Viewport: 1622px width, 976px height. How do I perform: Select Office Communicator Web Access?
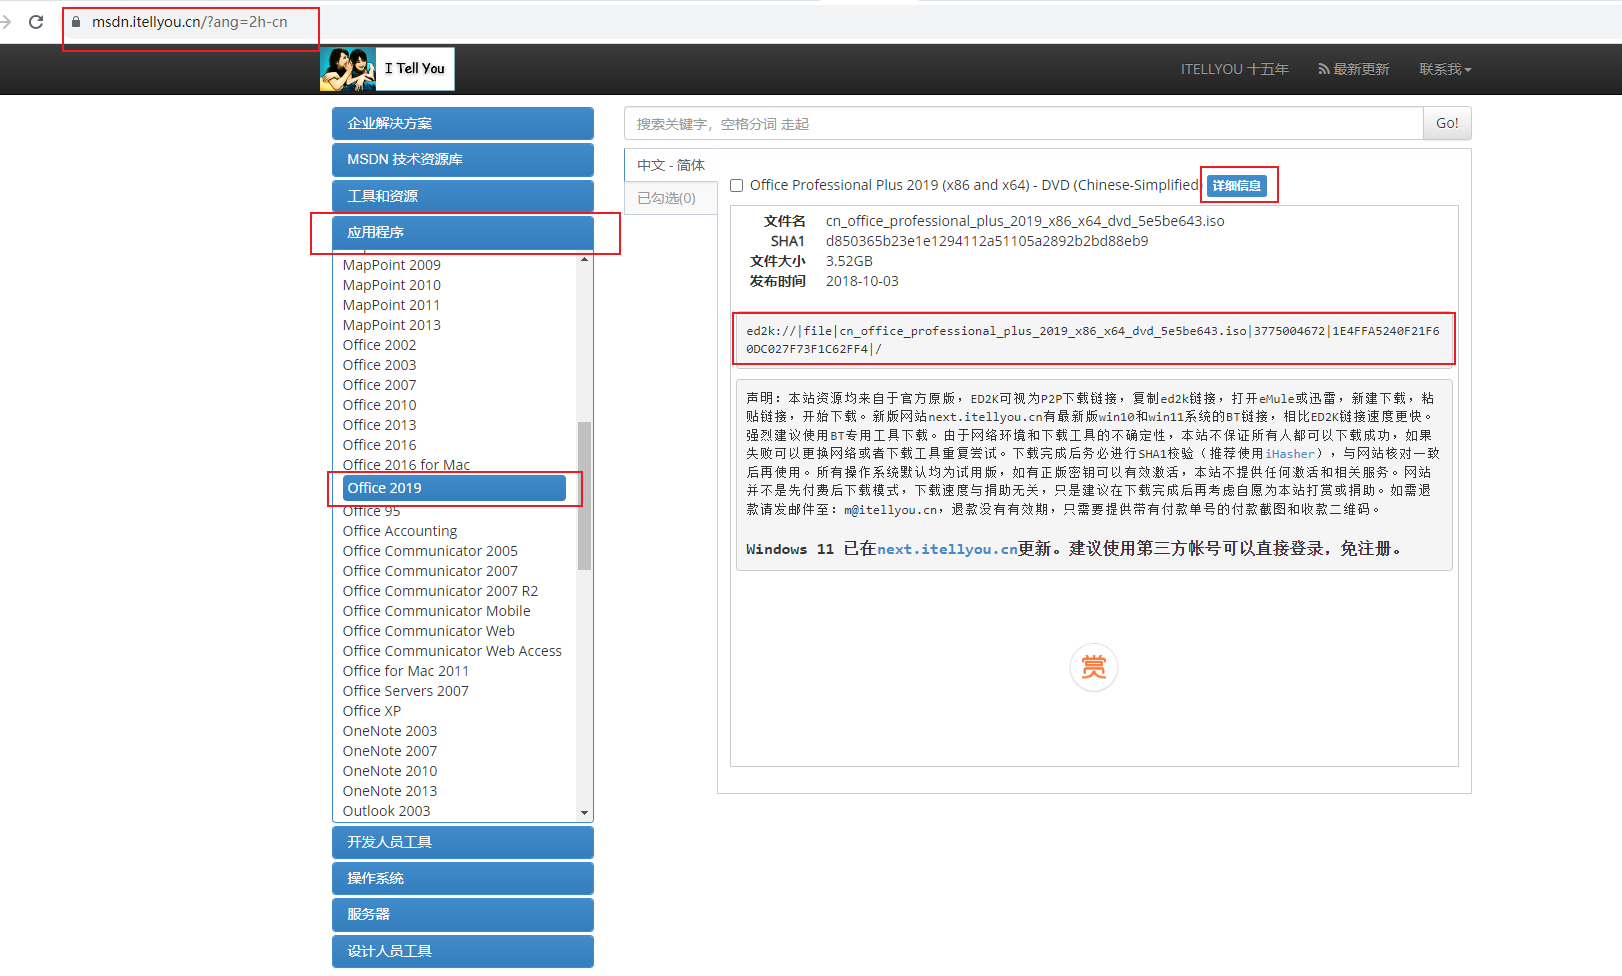tap(452, 651)
